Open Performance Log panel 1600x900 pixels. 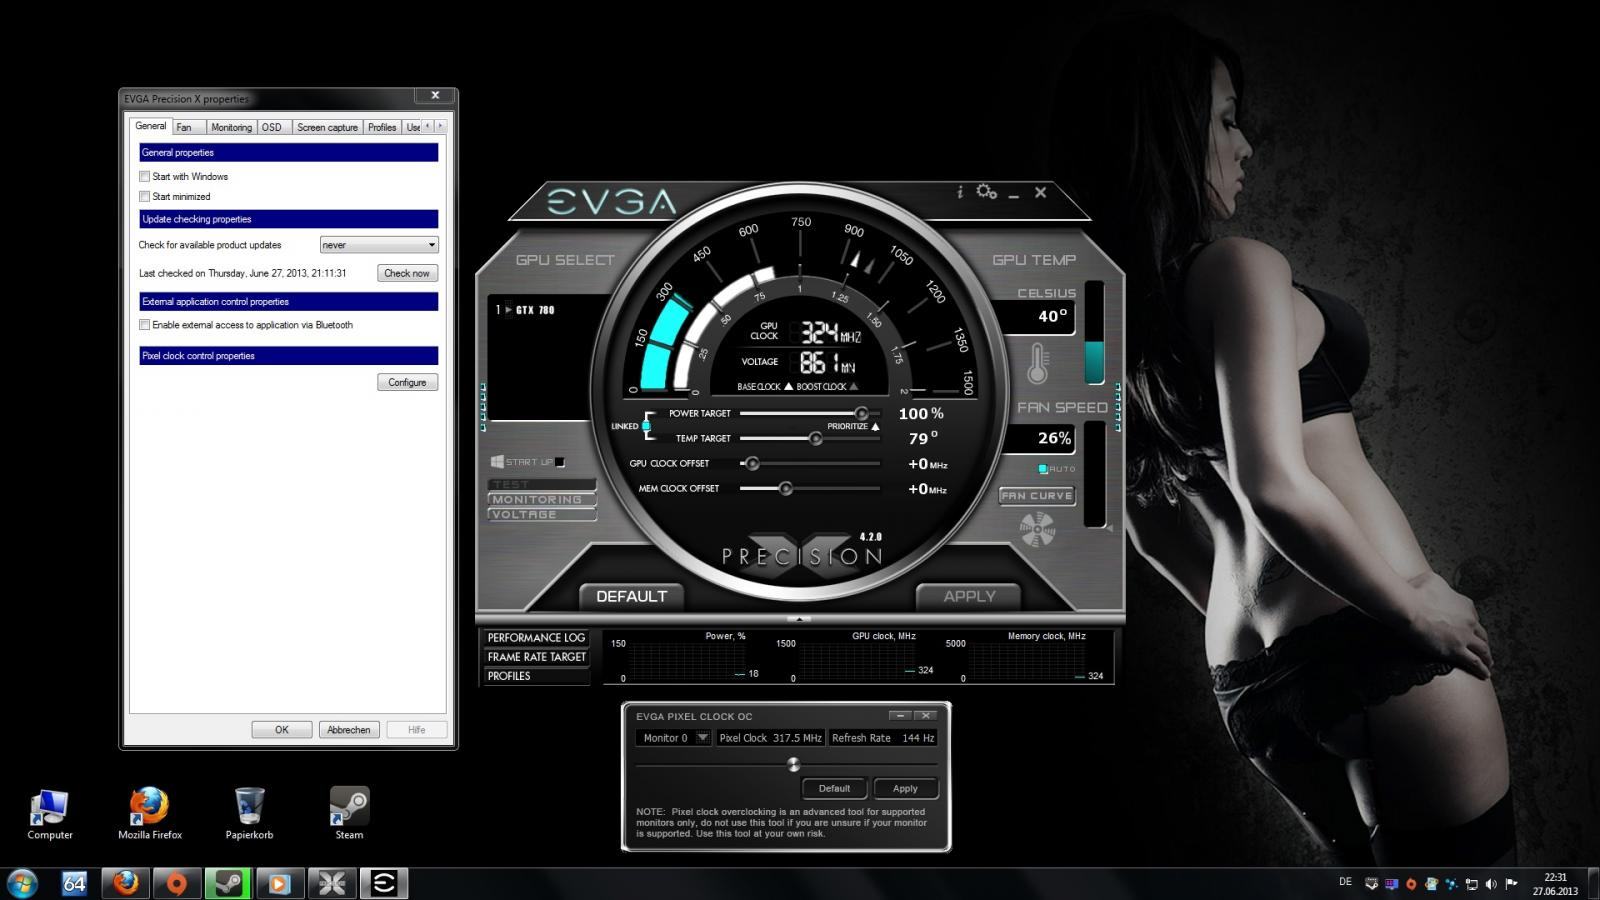(536, 638)
